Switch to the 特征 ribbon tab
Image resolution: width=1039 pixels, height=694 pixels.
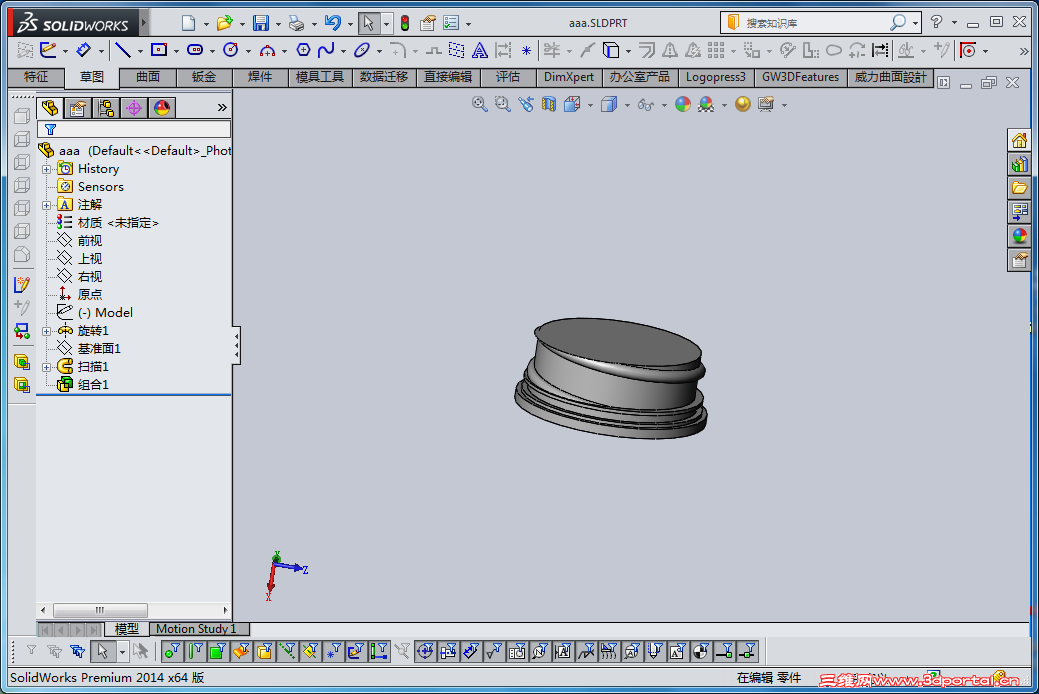[36, 77]
